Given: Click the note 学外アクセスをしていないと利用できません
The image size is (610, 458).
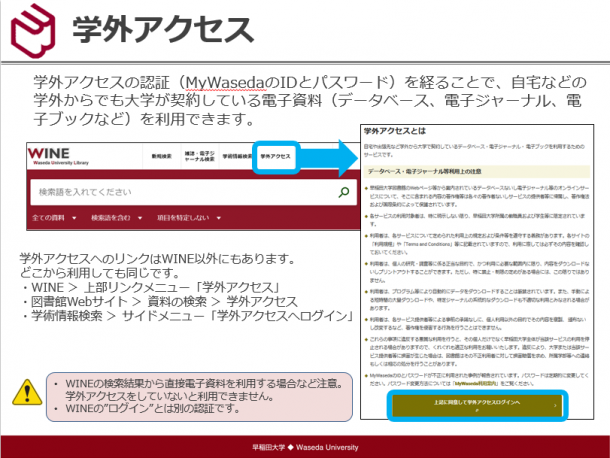Looking at the screenshot, I should 170,396.
